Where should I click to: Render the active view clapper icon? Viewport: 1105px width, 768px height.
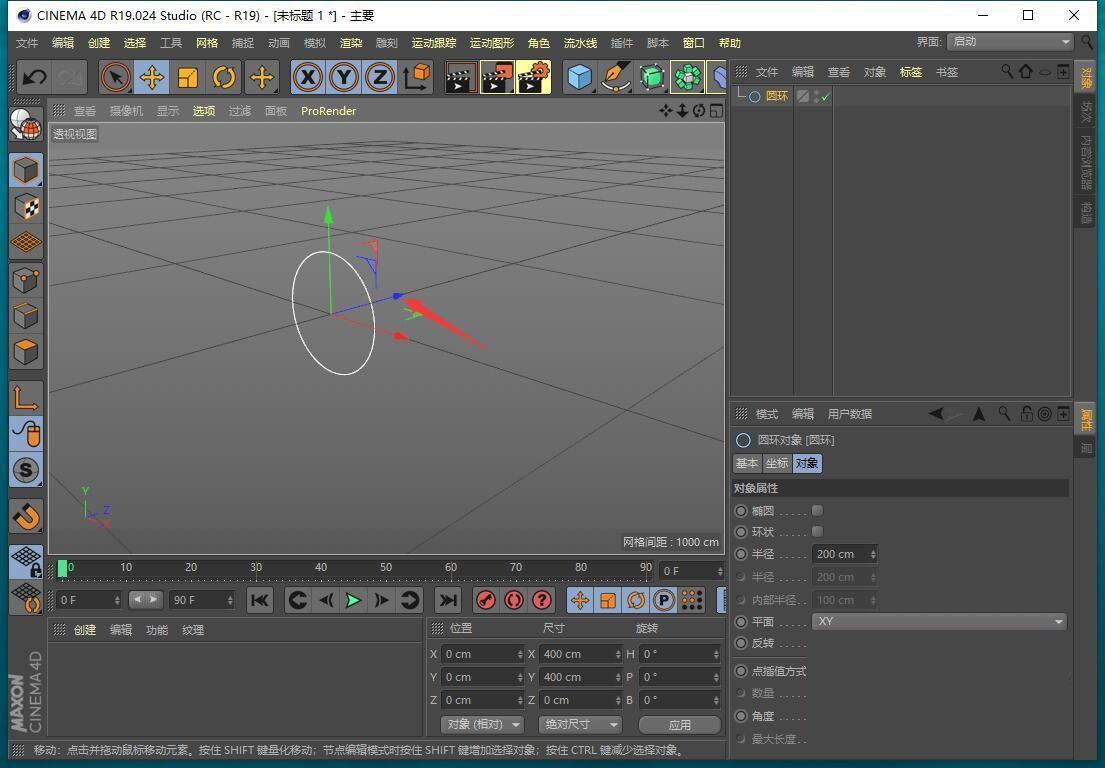coord(461,77)
